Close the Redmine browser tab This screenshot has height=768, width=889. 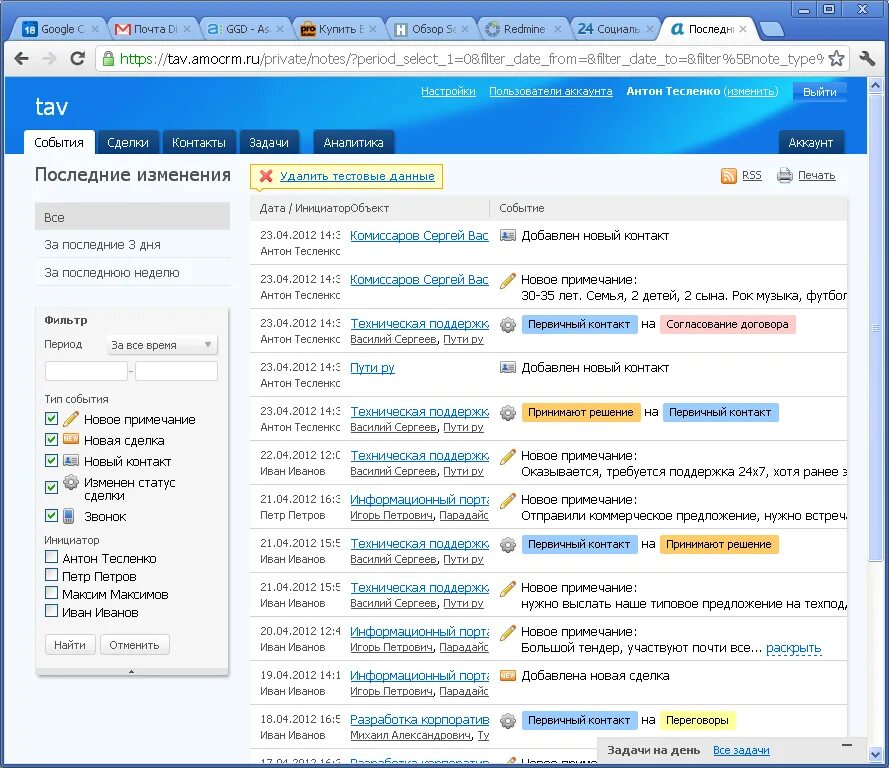558,29
